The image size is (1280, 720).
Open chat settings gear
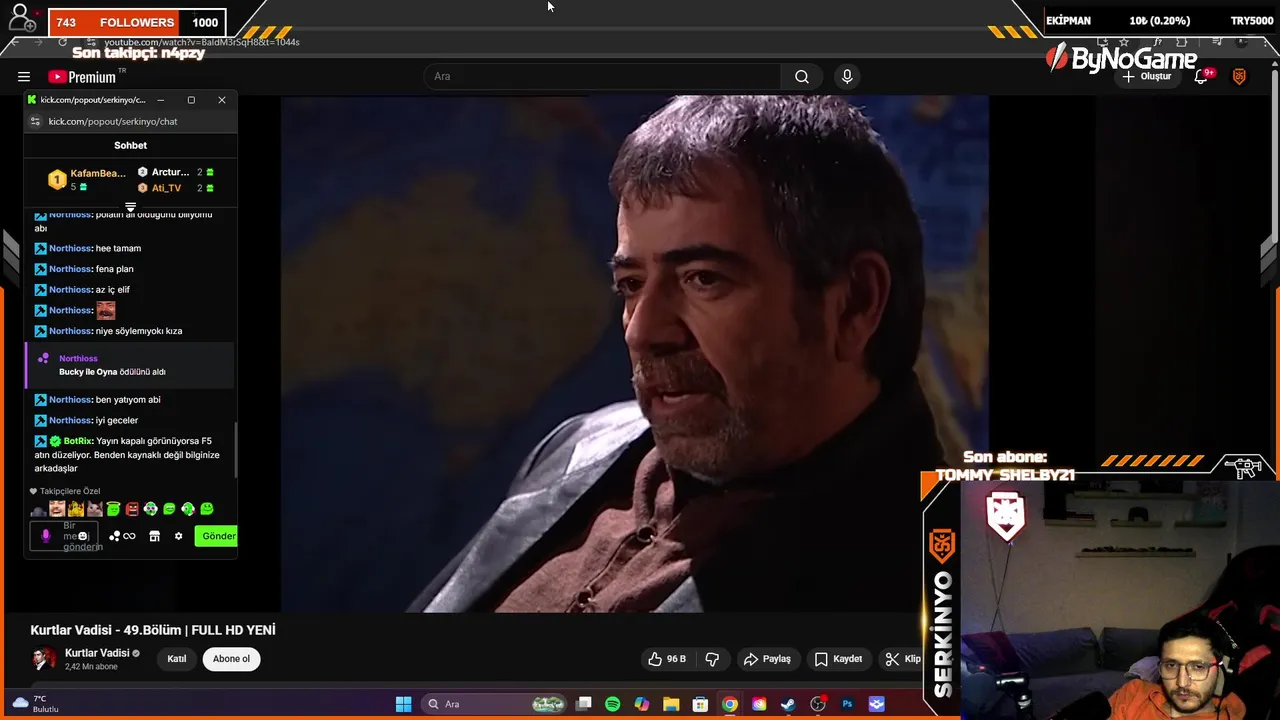(178, 536)
